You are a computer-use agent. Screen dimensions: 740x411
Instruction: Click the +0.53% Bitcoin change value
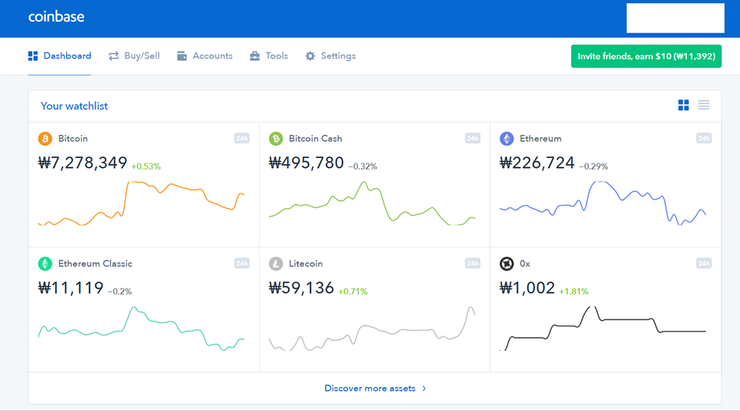click(x=146, y=166)
